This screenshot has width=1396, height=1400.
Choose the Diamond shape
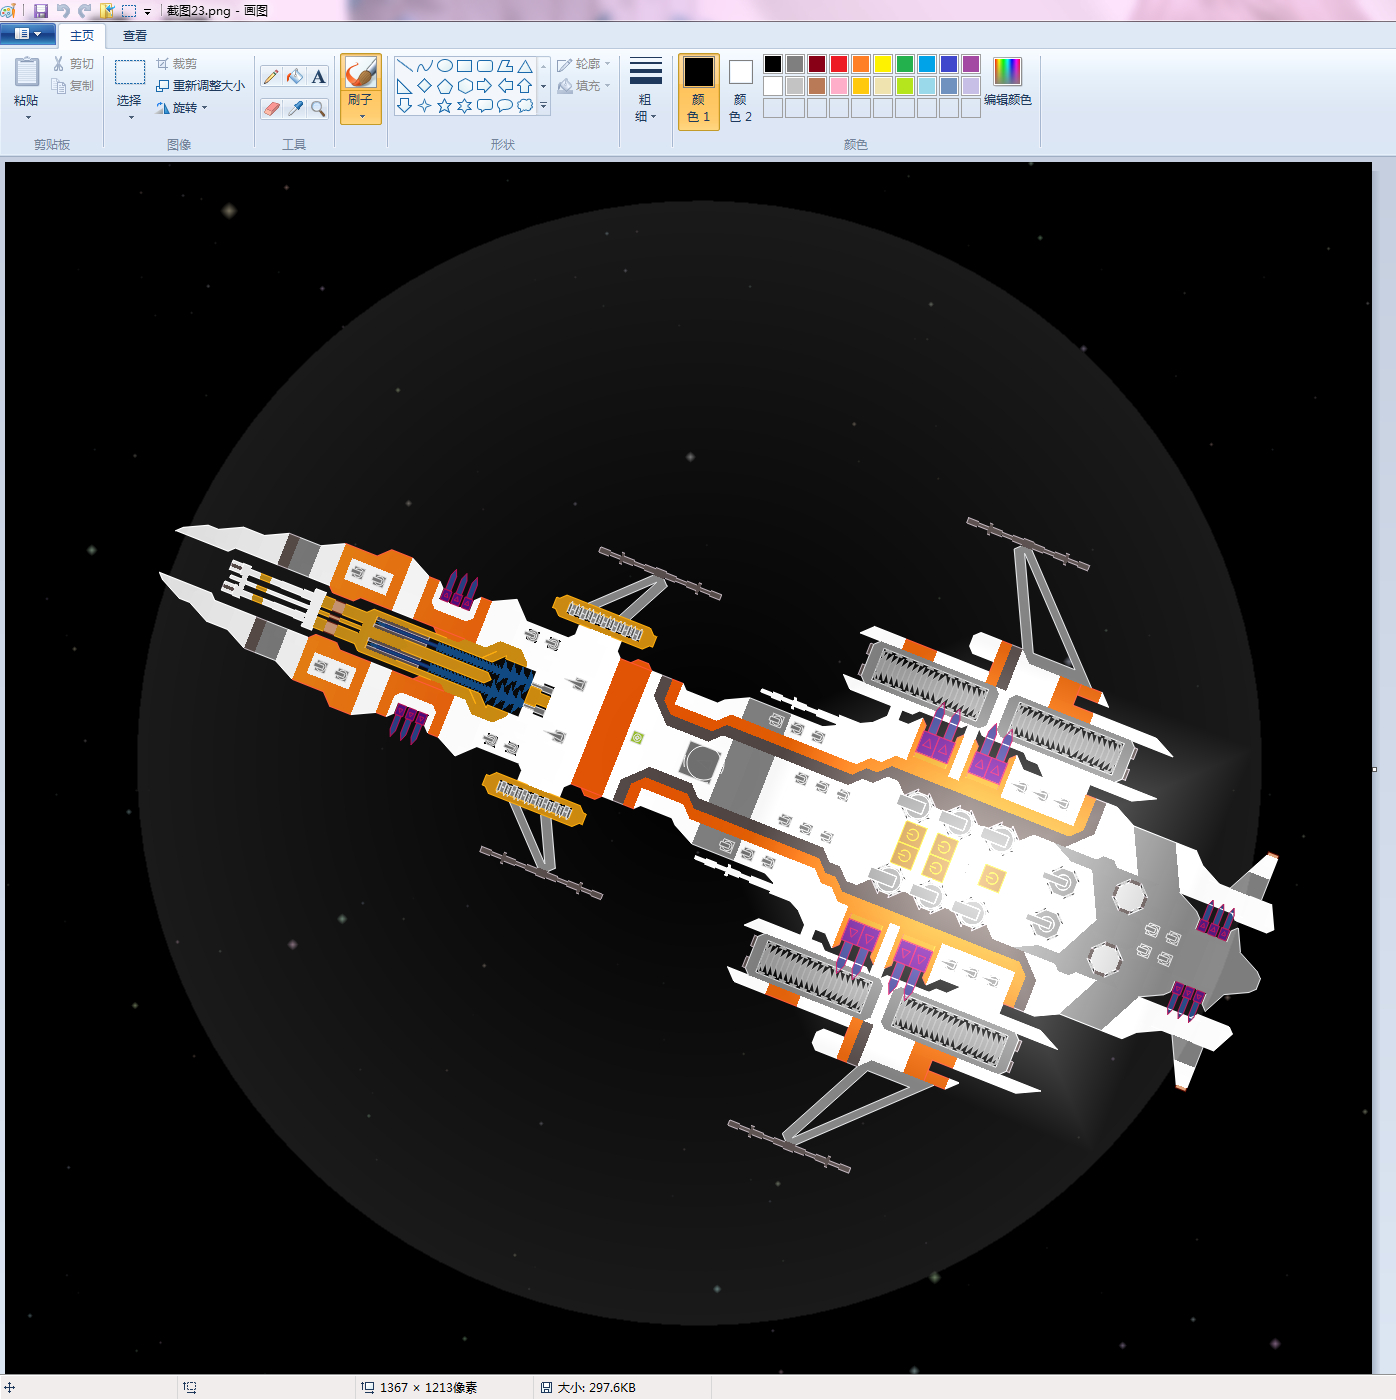pyautogui.click(x=425, y=86)
